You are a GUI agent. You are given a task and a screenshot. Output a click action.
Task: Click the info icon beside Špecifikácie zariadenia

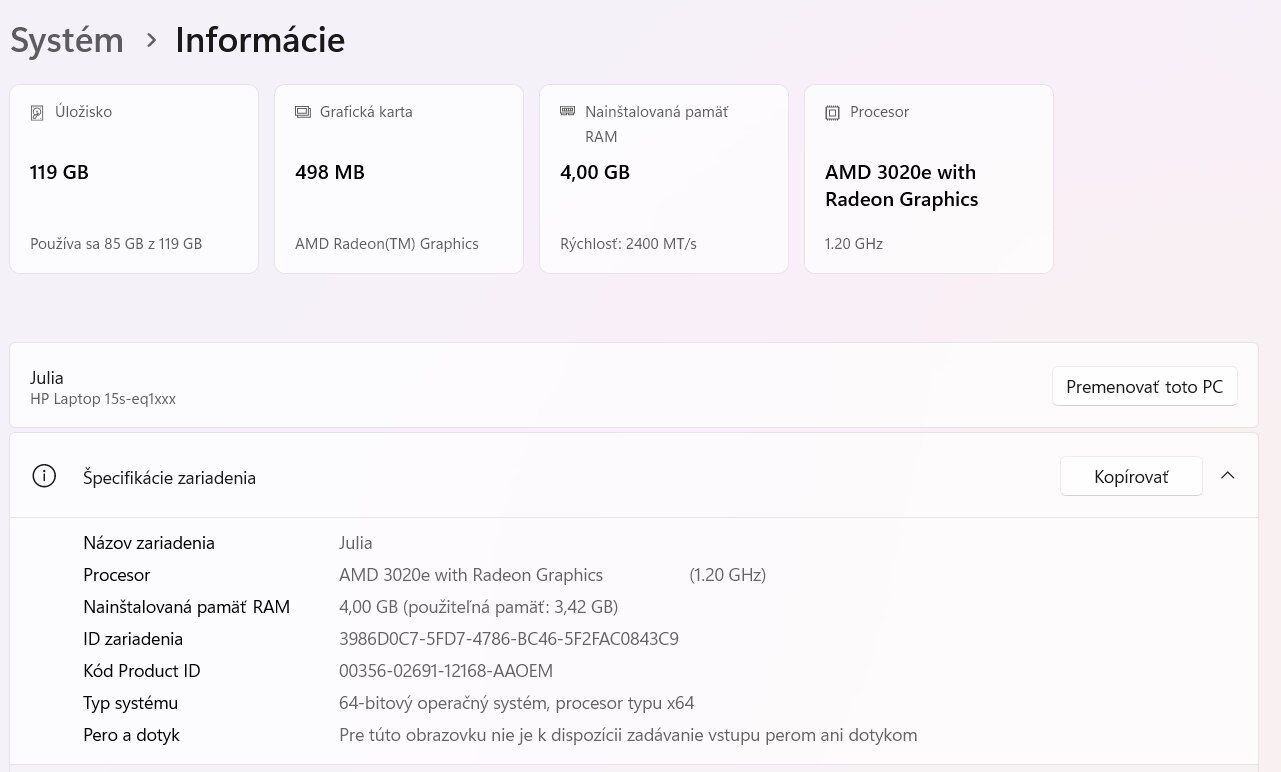(x=44, y=476)
